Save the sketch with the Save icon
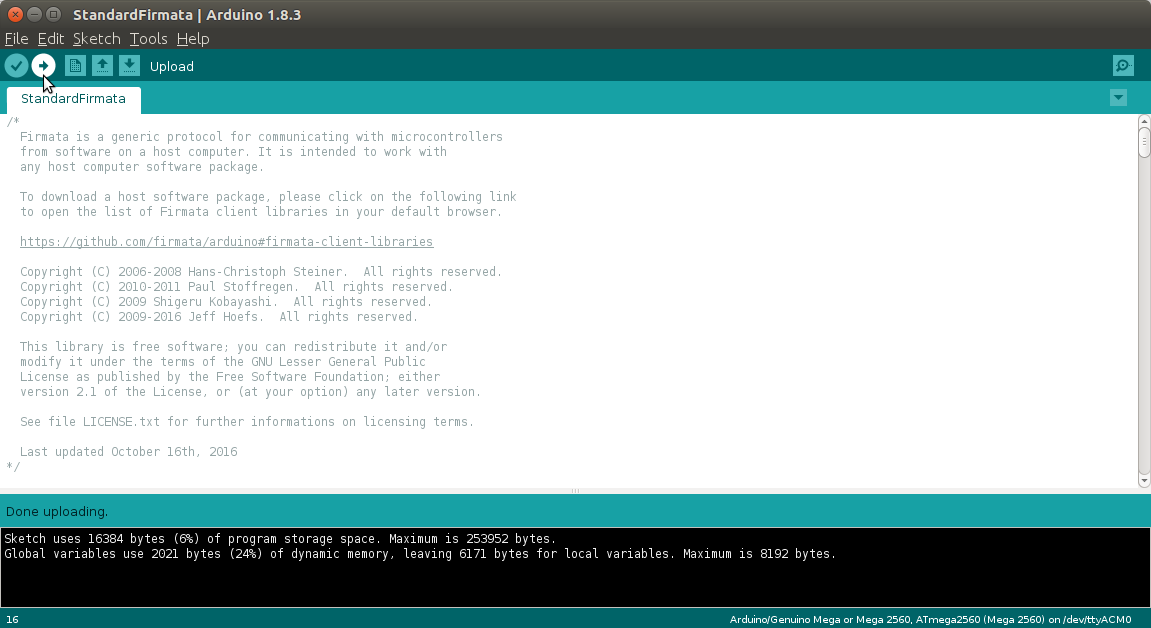Screen dimensions: 1151x628 129,65
